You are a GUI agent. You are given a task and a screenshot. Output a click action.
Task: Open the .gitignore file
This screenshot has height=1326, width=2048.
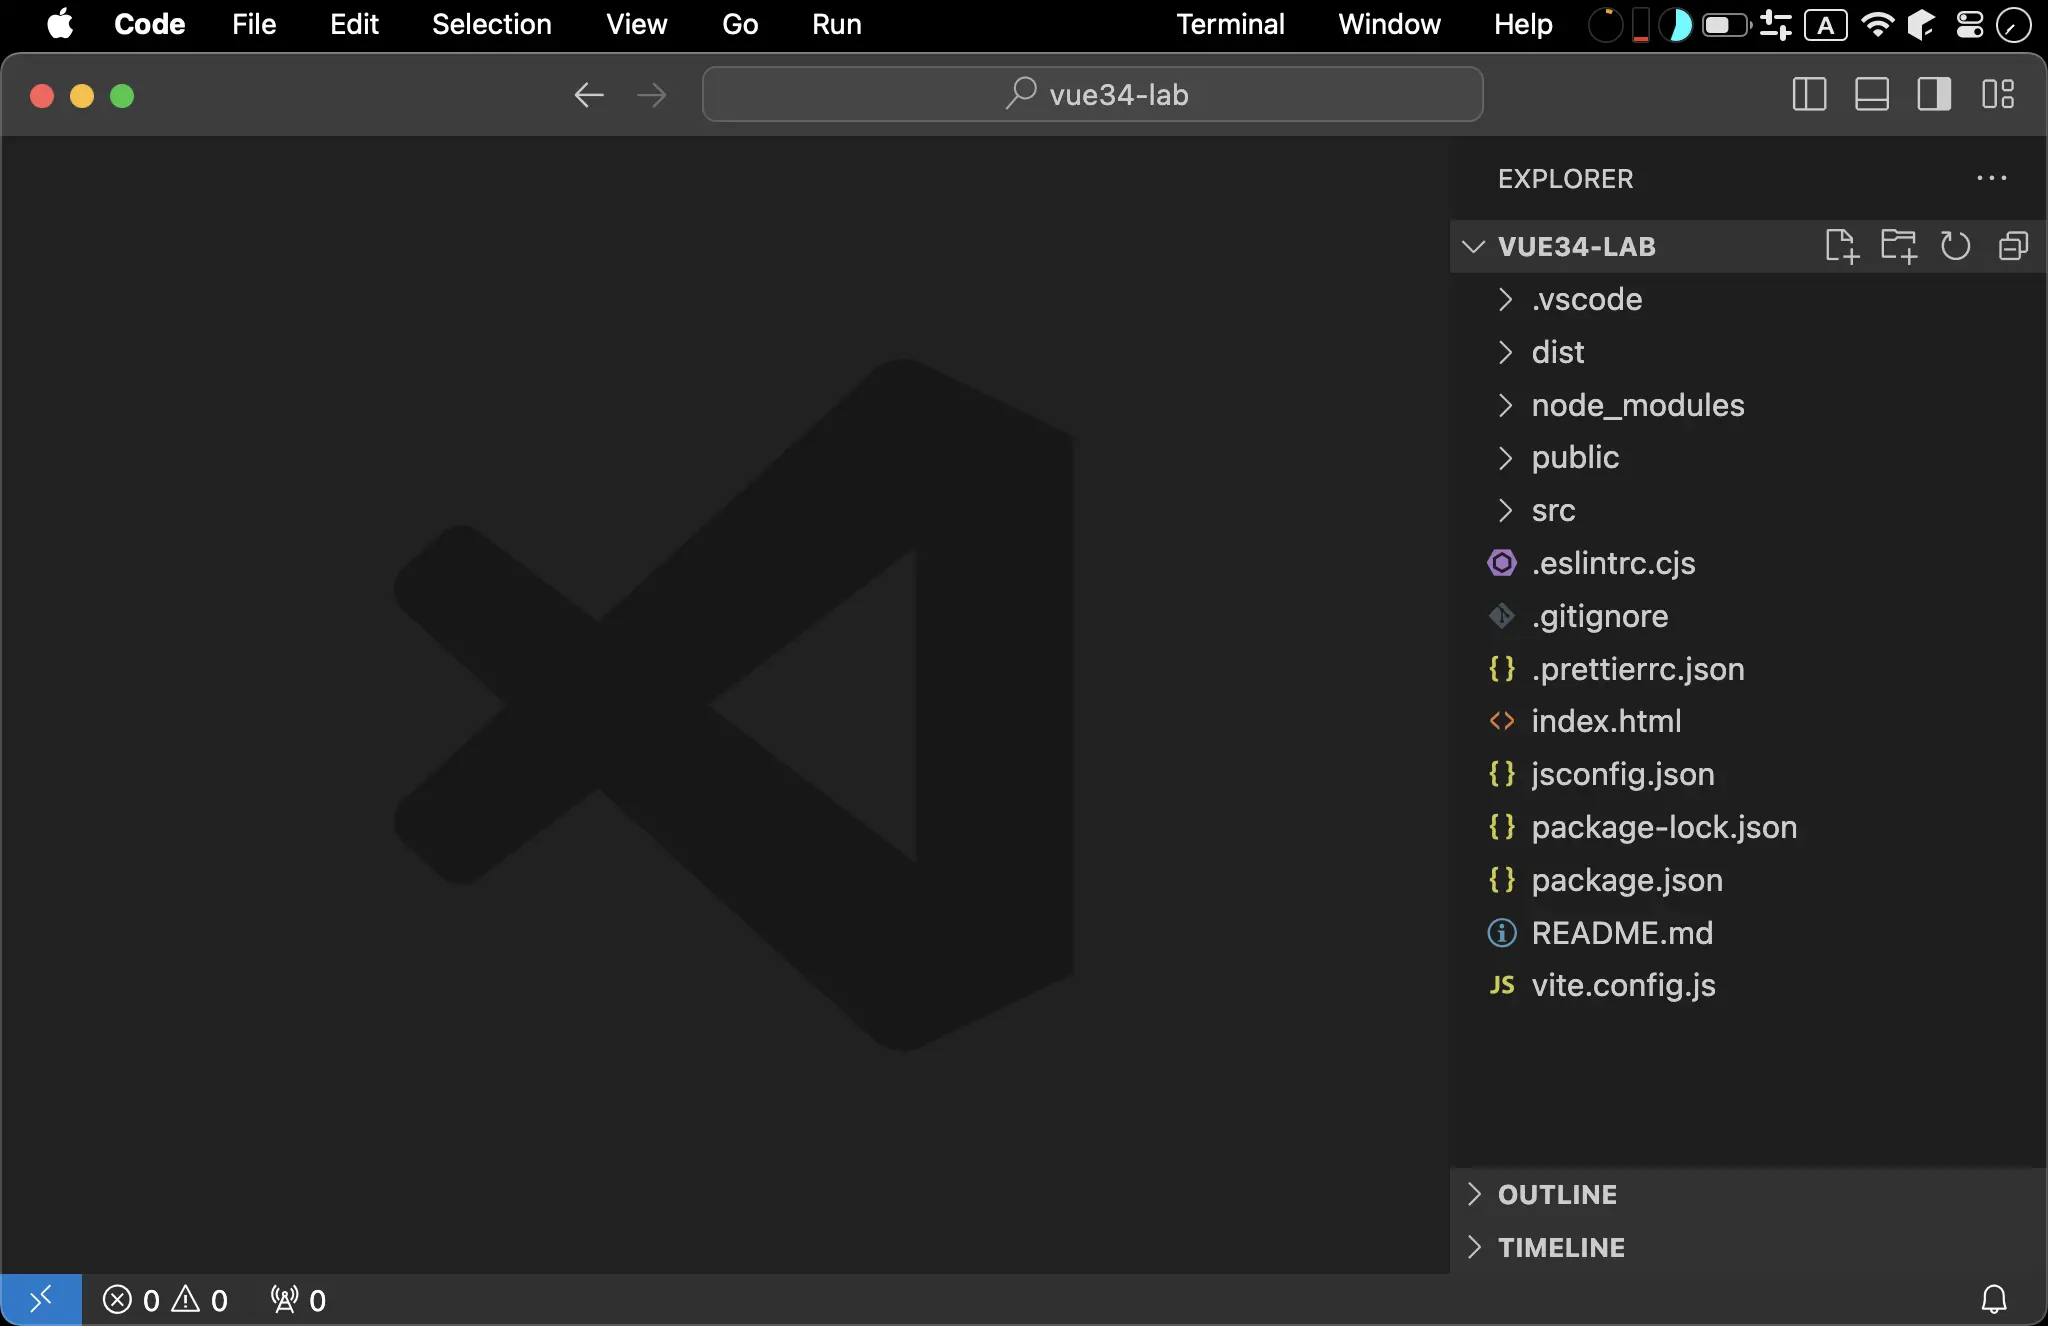[x=1748, y=616]
